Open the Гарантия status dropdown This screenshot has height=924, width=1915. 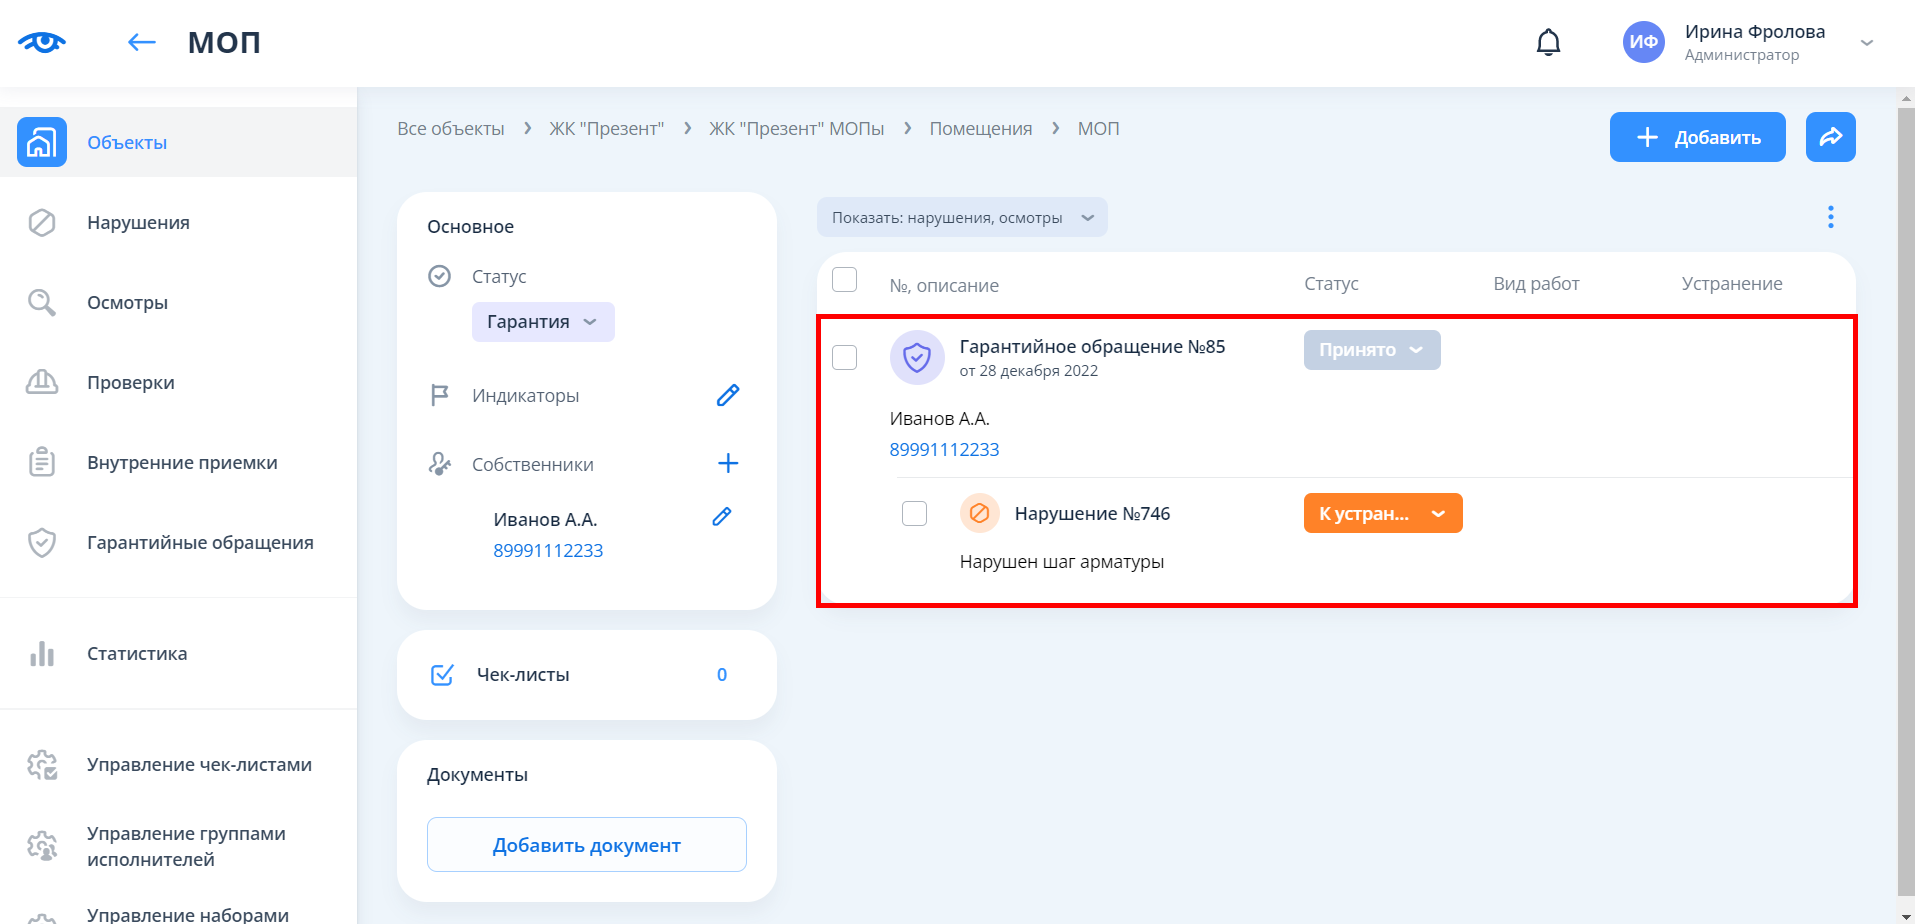coord(542,322)
